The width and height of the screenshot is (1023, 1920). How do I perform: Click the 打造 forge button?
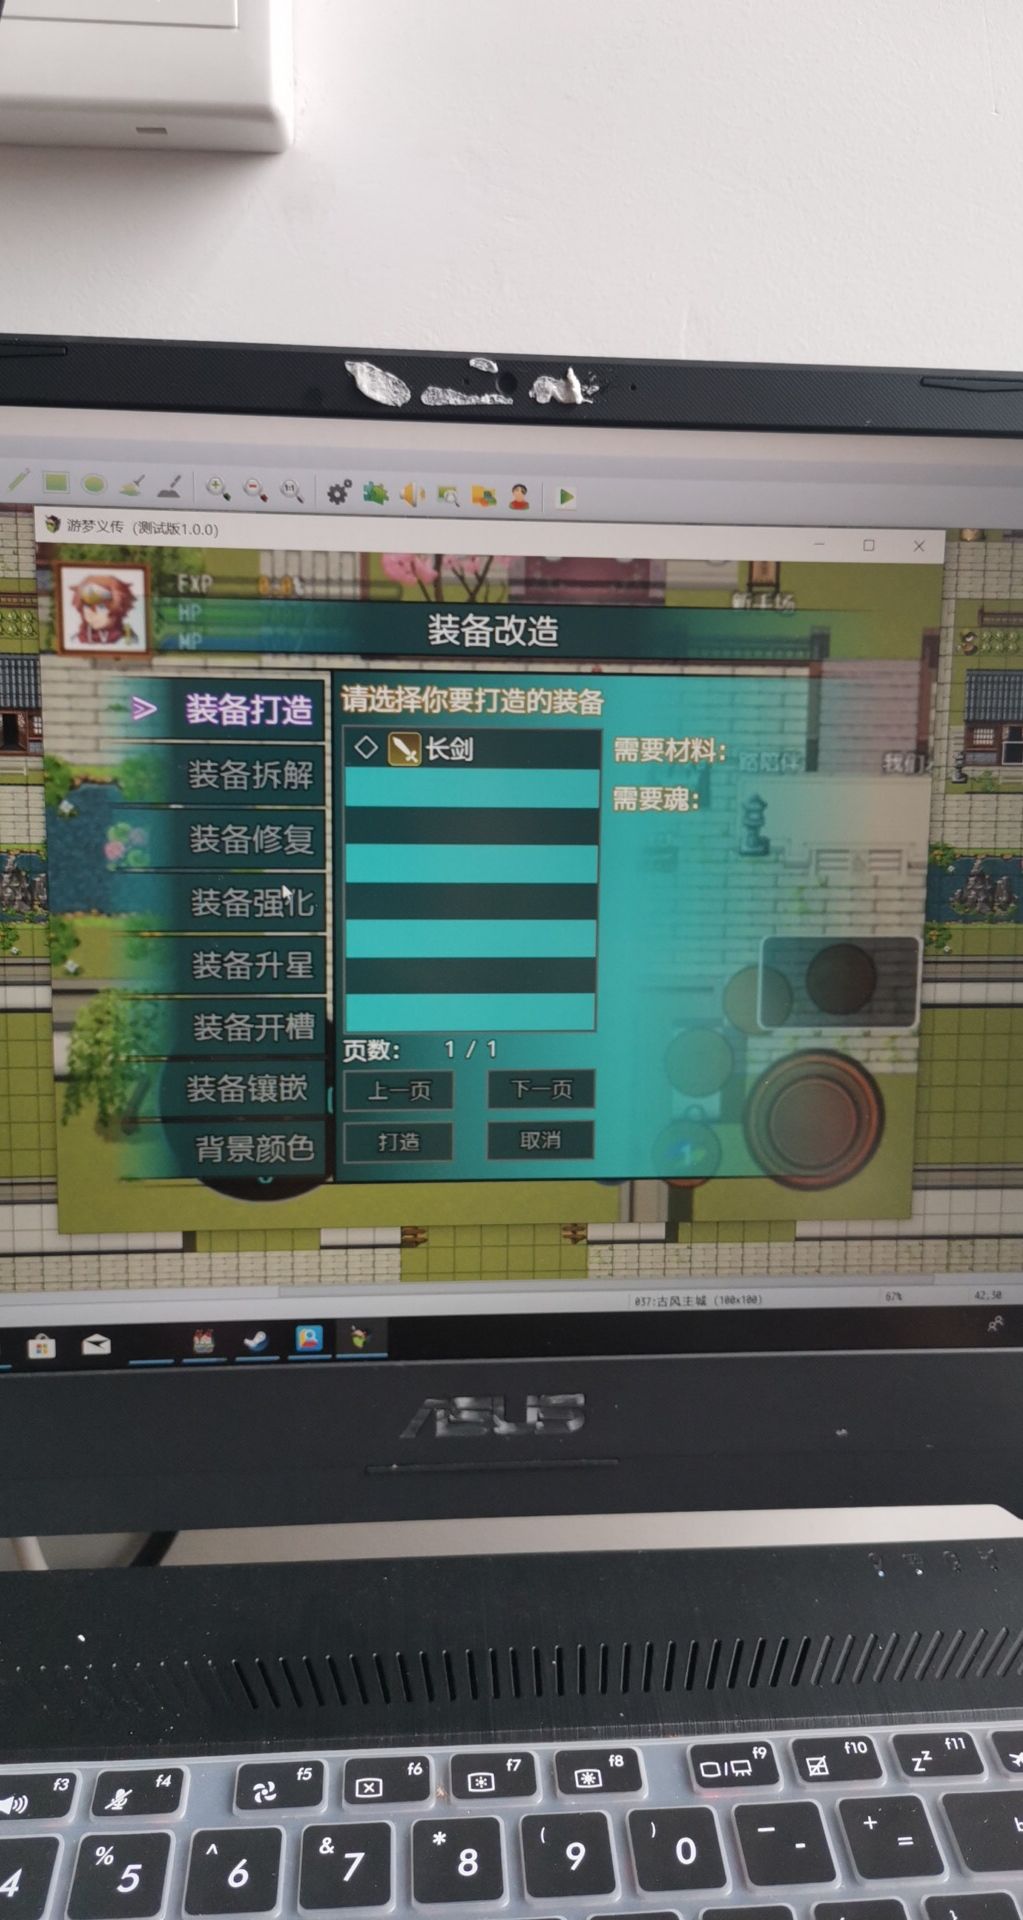[398, 1141]
